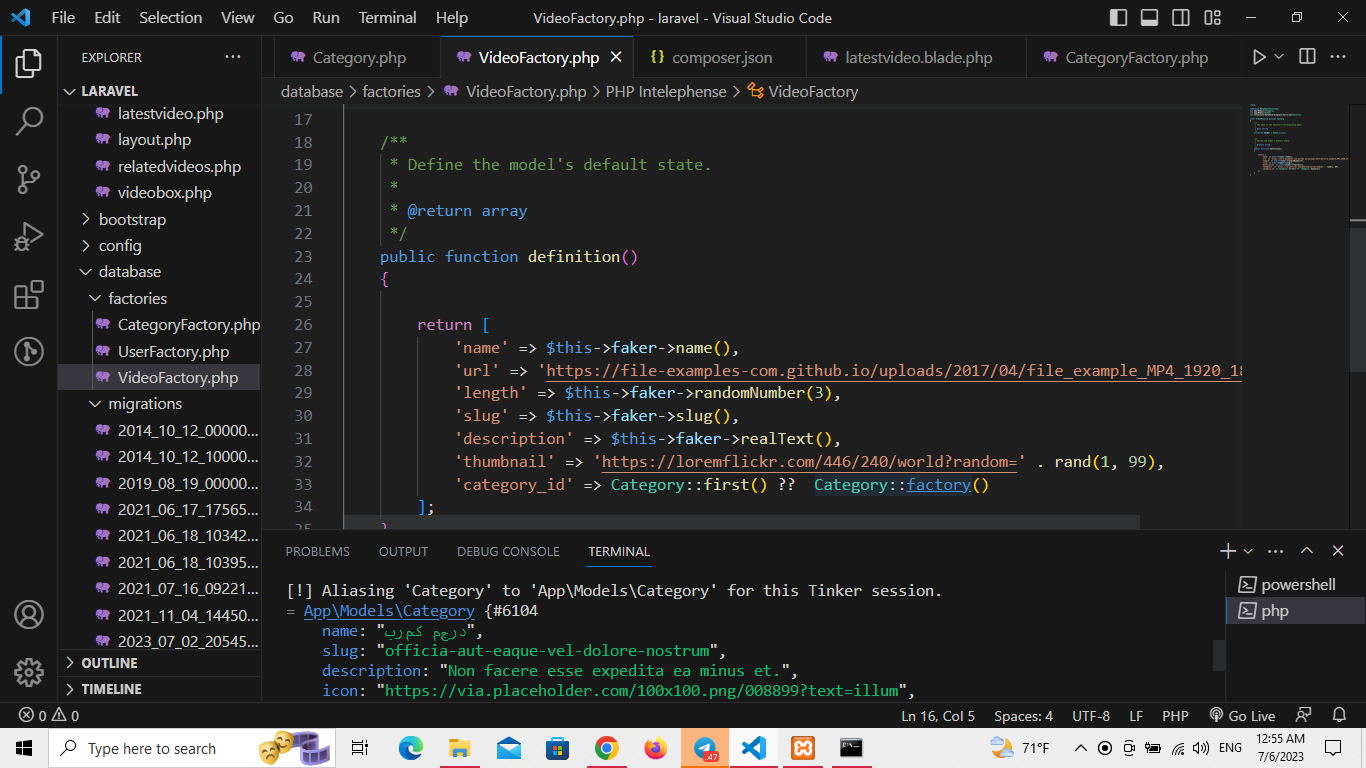Open the Search view in activity bar
This screenshot has height=768, width=1366.
29,122
